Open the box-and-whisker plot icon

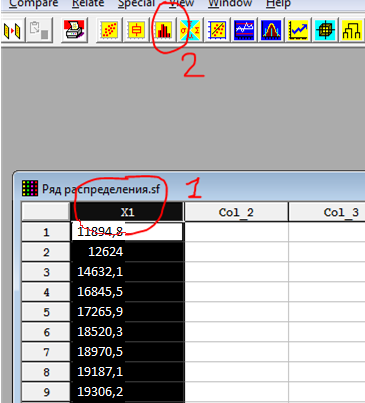tap(136, 30)
